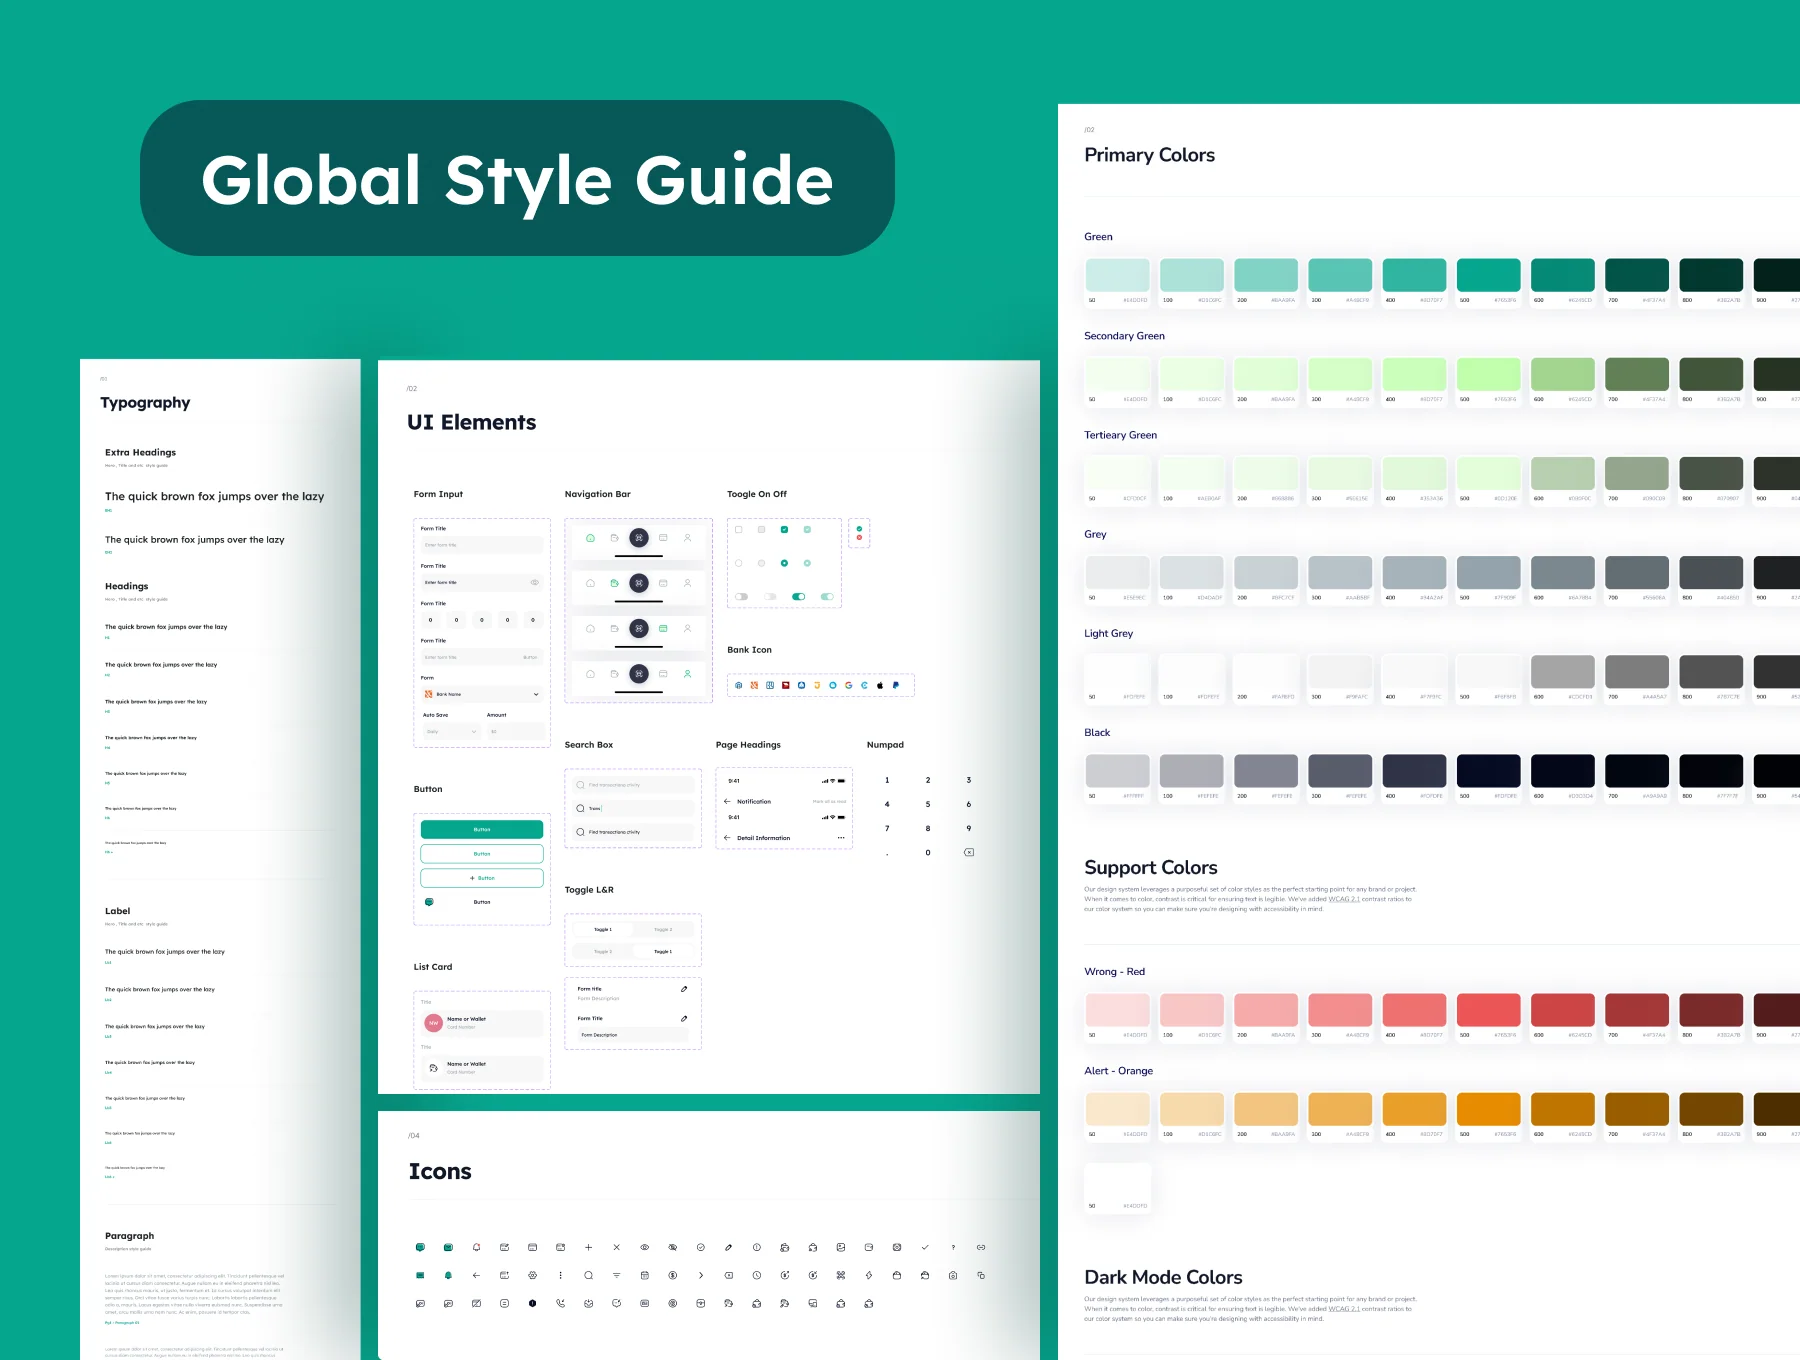
Task: Click the outlined plus Button
Action: pyautogui.click(x=482, y=878)
